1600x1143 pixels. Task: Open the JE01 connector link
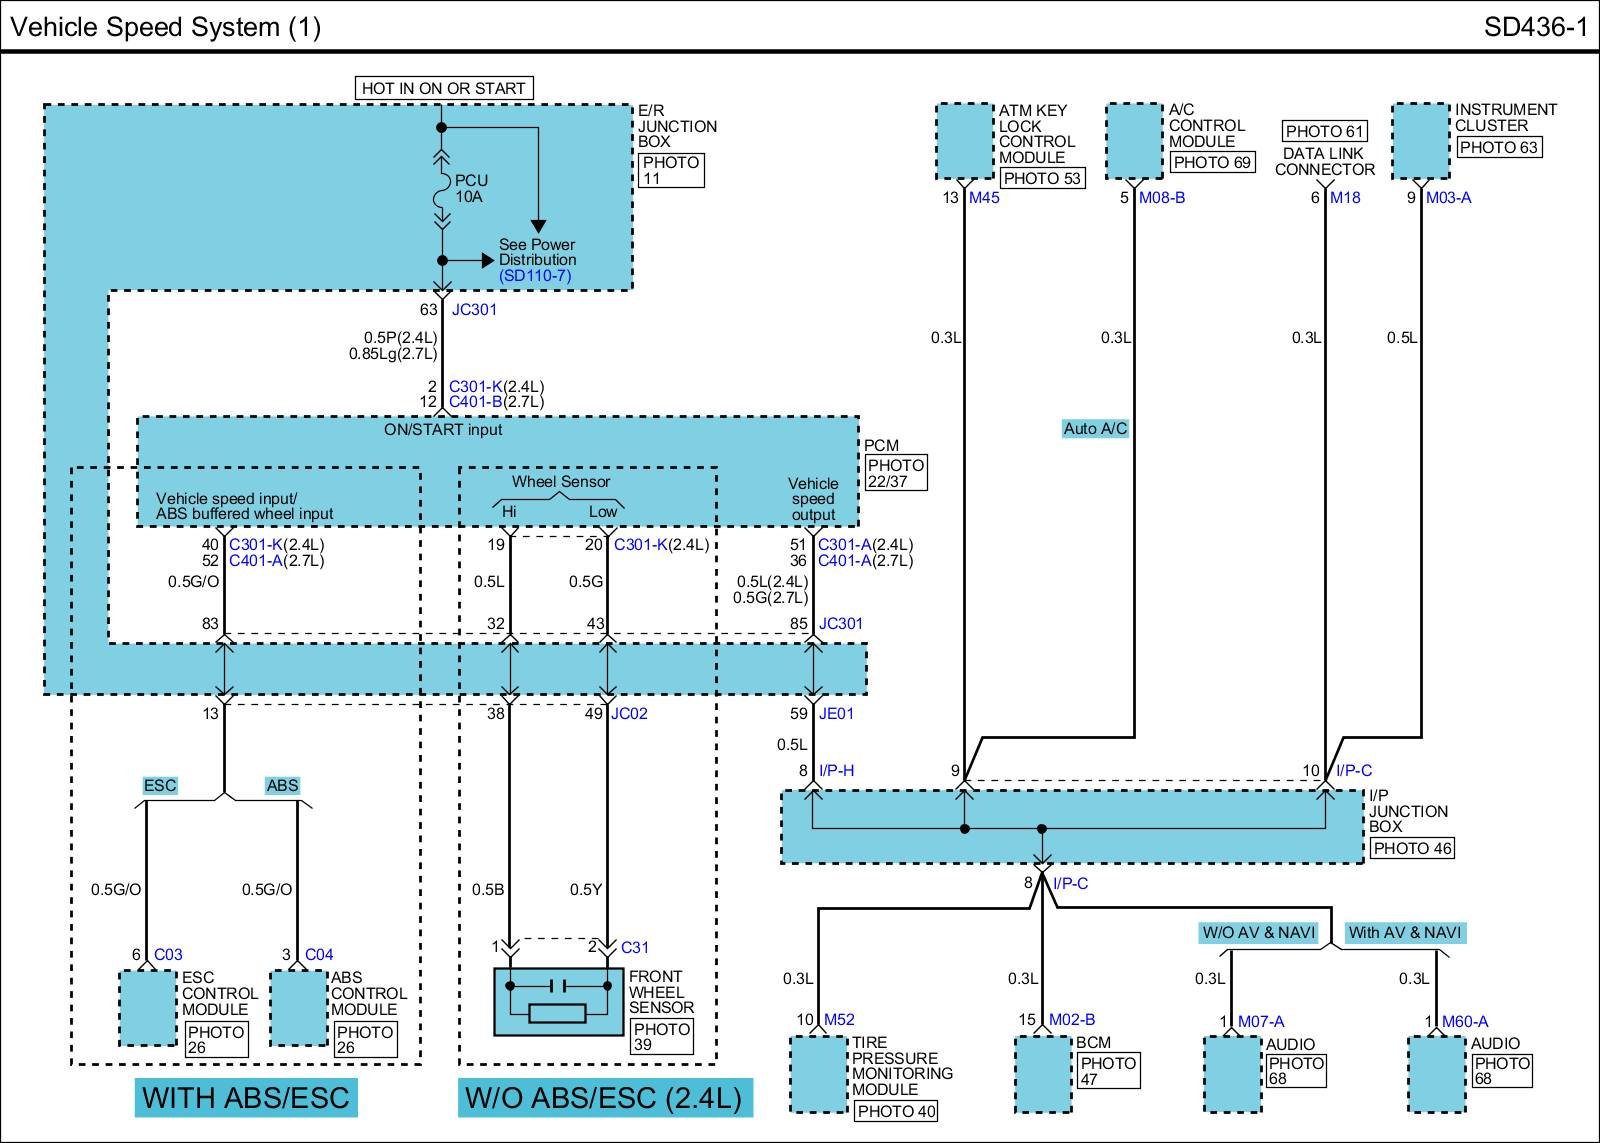point(836,714)
